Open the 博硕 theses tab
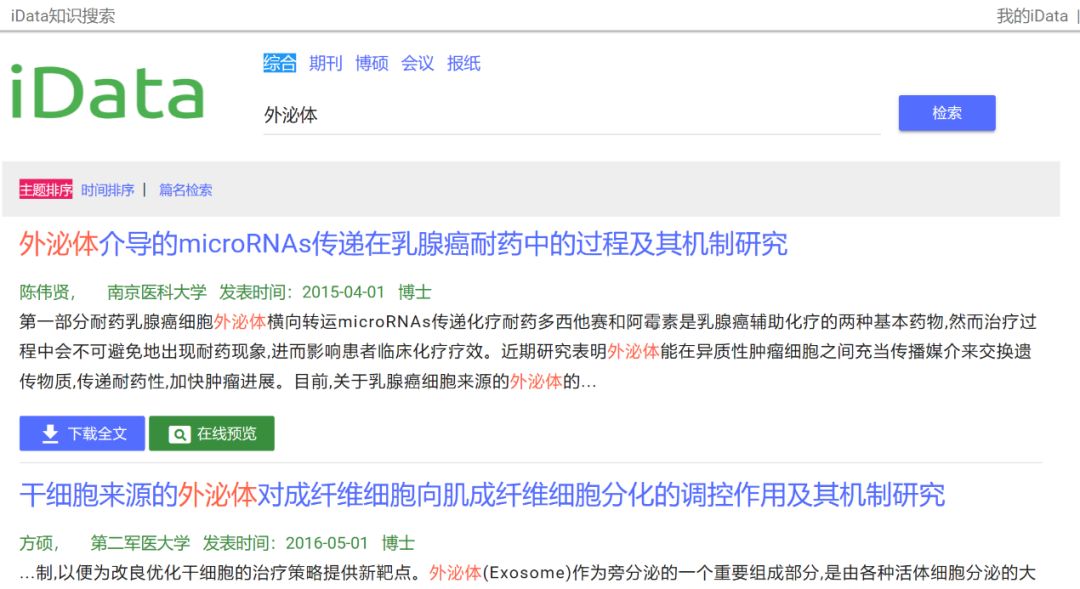 371,63
